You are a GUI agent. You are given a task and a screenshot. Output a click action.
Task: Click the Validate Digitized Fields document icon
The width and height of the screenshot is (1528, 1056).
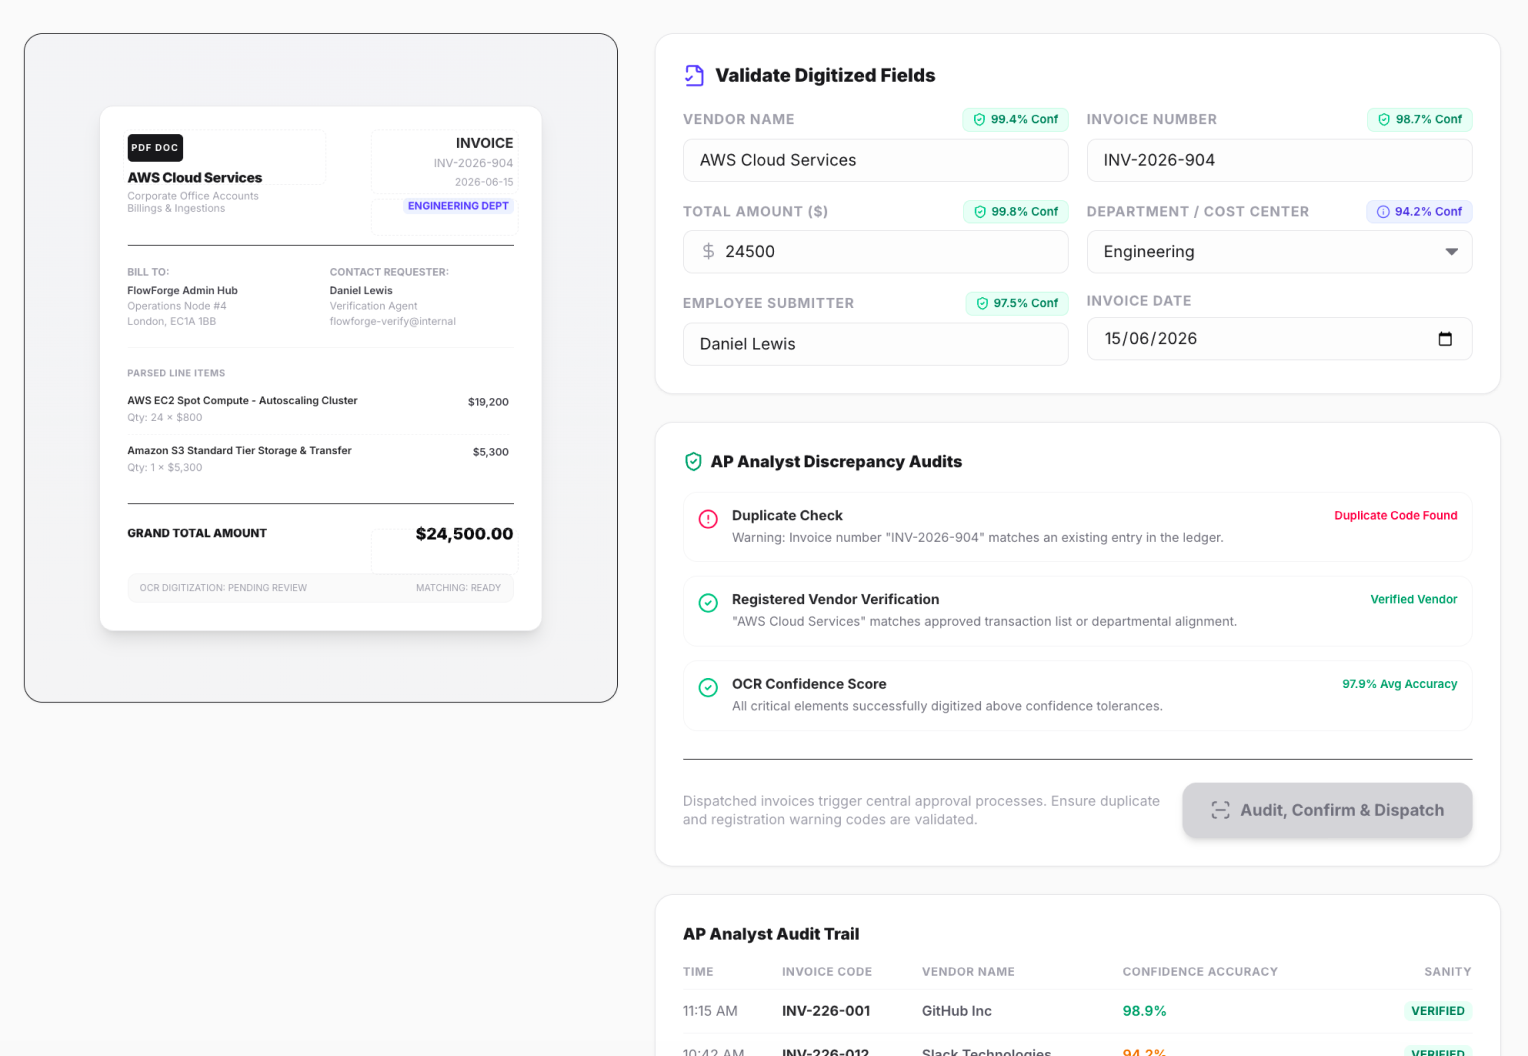(x=694, y=75)
